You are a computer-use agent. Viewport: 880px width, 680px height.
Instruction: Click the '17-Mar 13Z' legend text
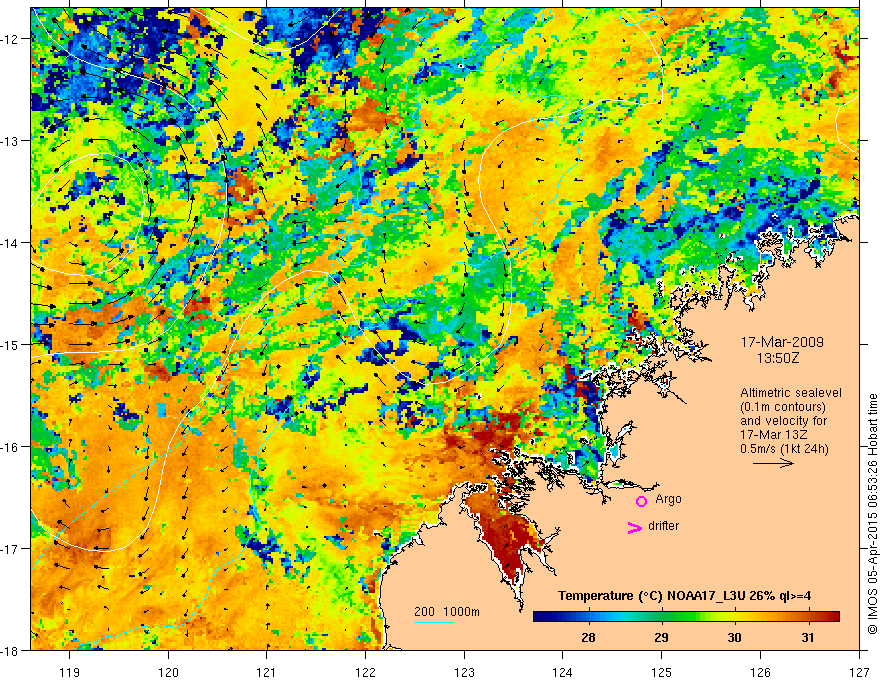[774, 435]
